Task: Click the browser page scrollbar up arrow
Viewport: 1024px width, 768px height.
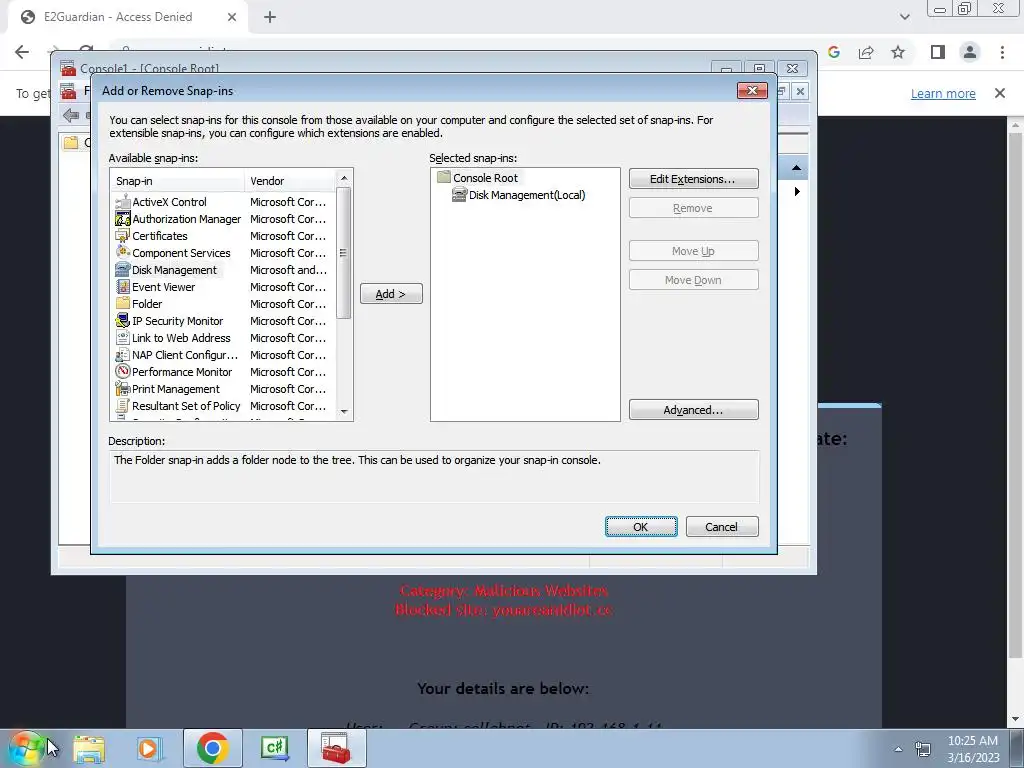Action: point(1016,125)
